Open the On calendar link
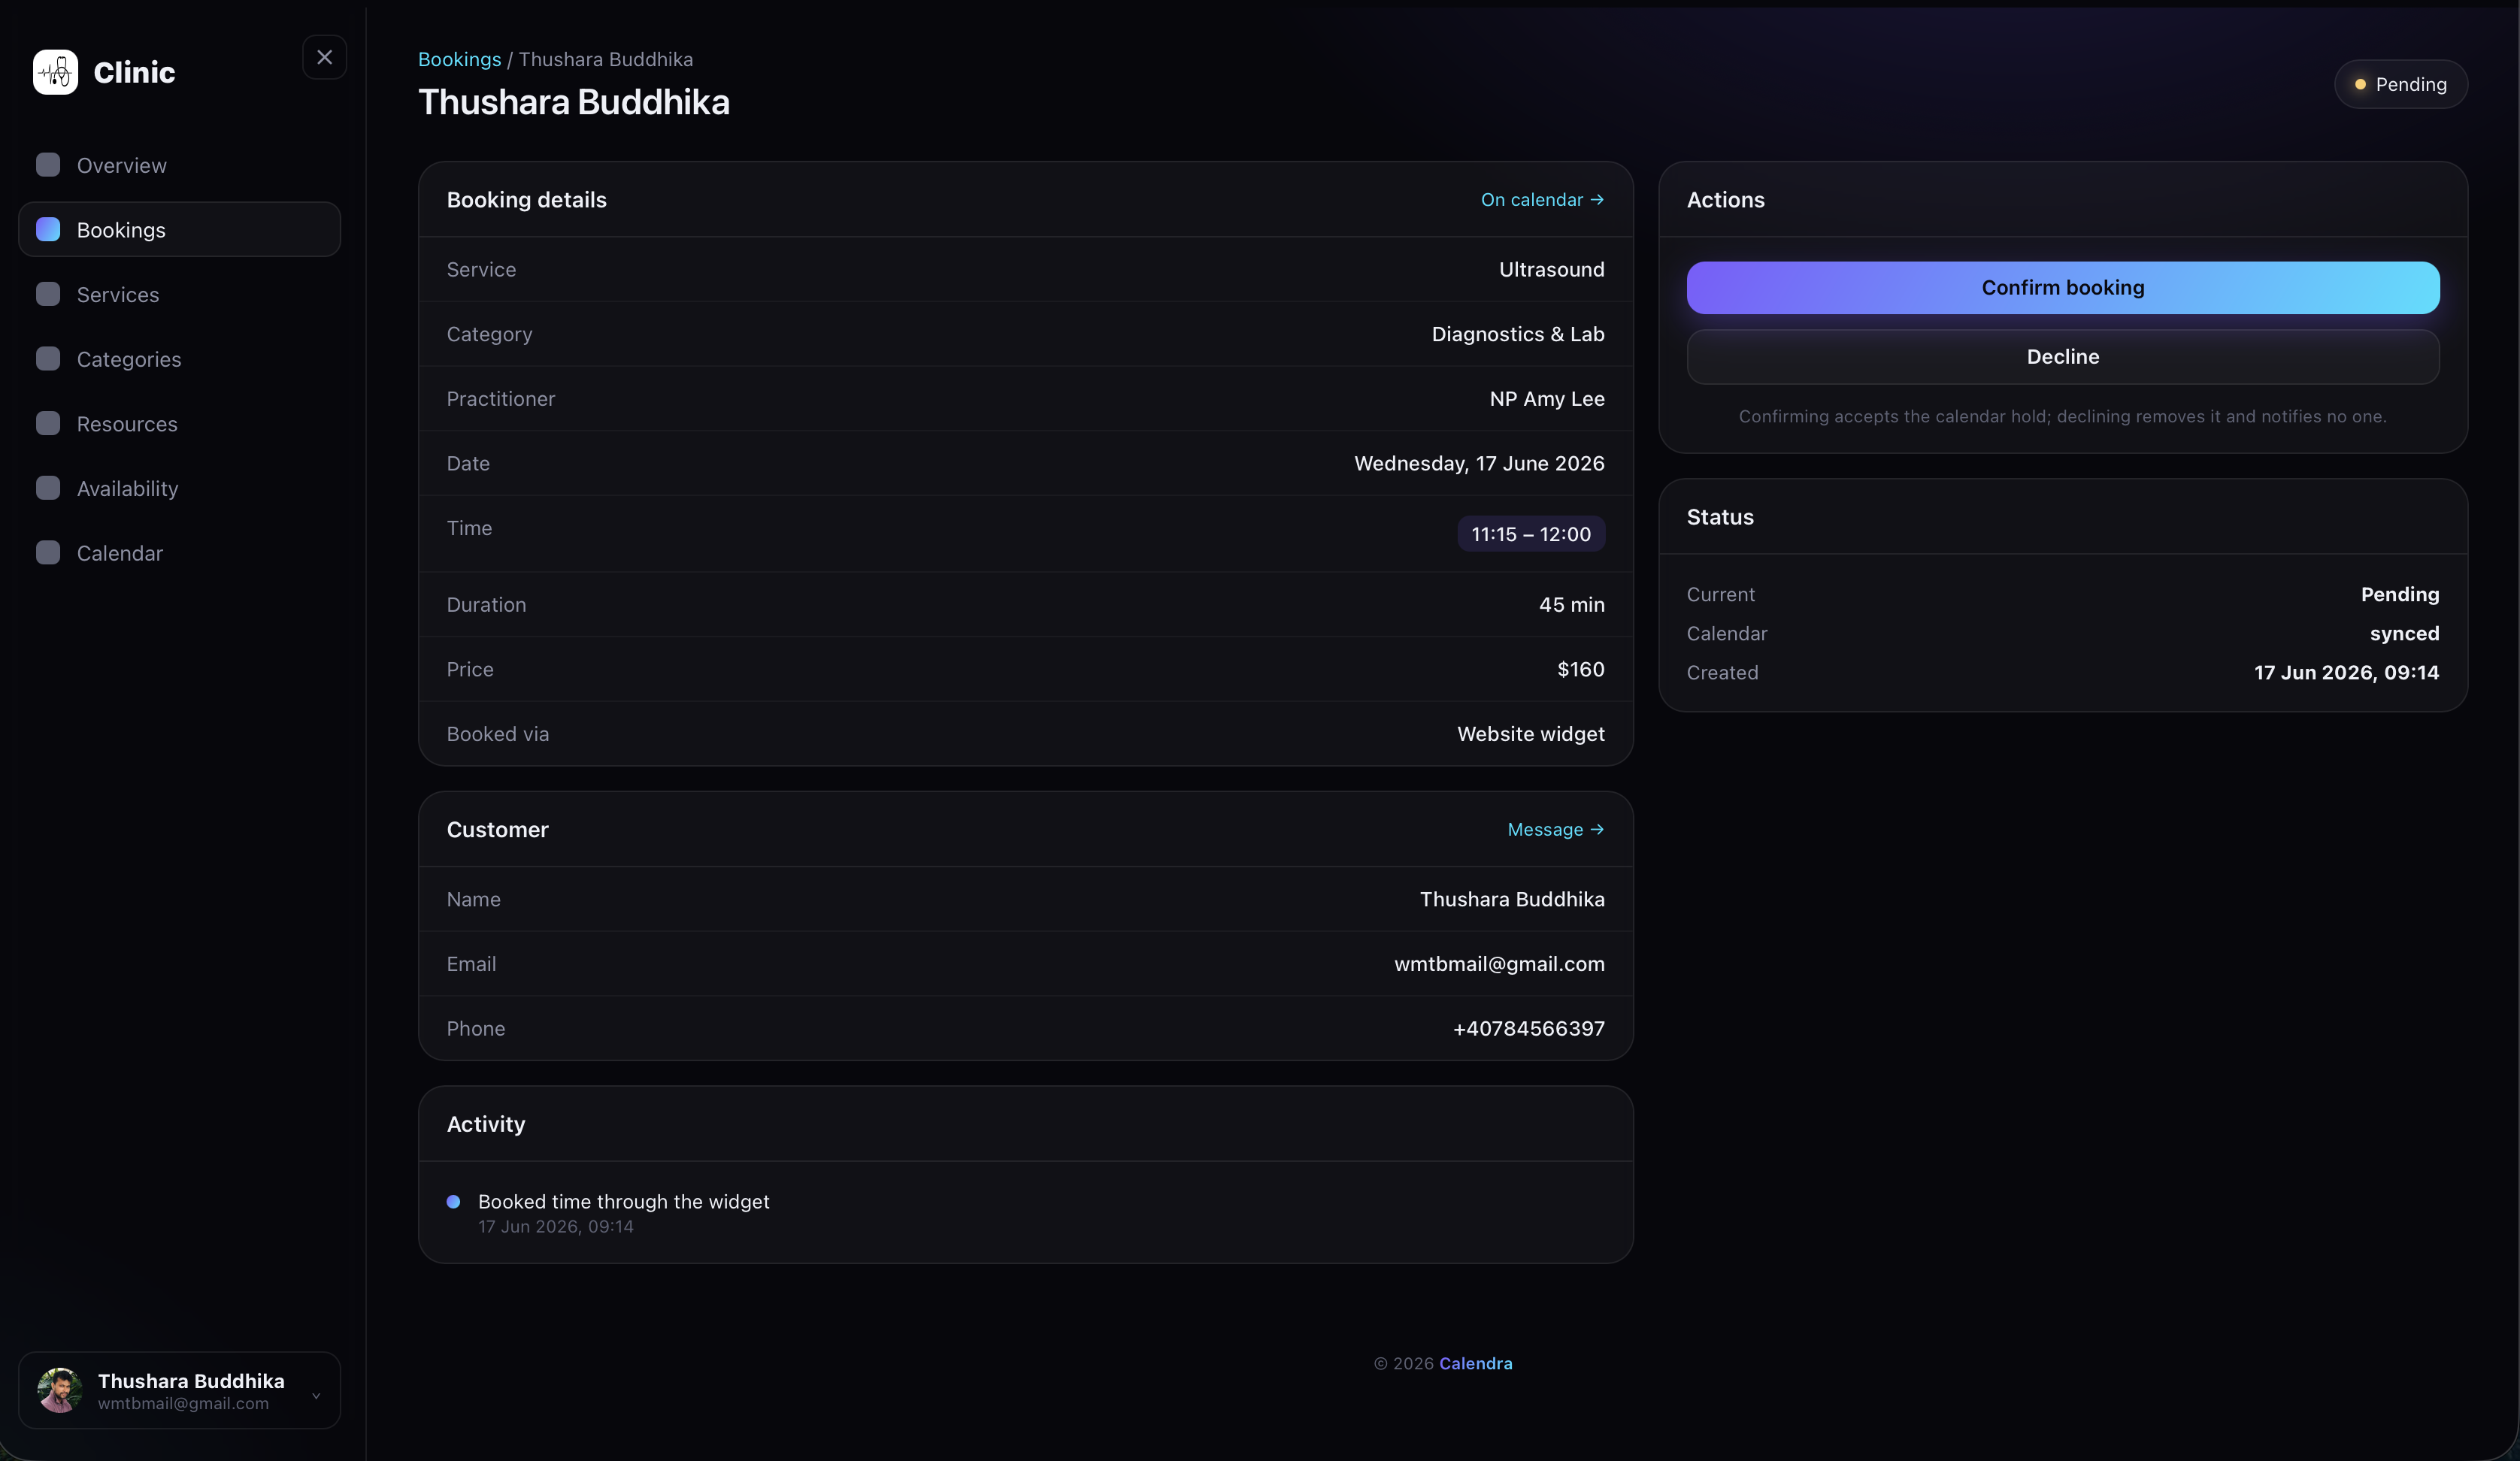 (1542, 200)
